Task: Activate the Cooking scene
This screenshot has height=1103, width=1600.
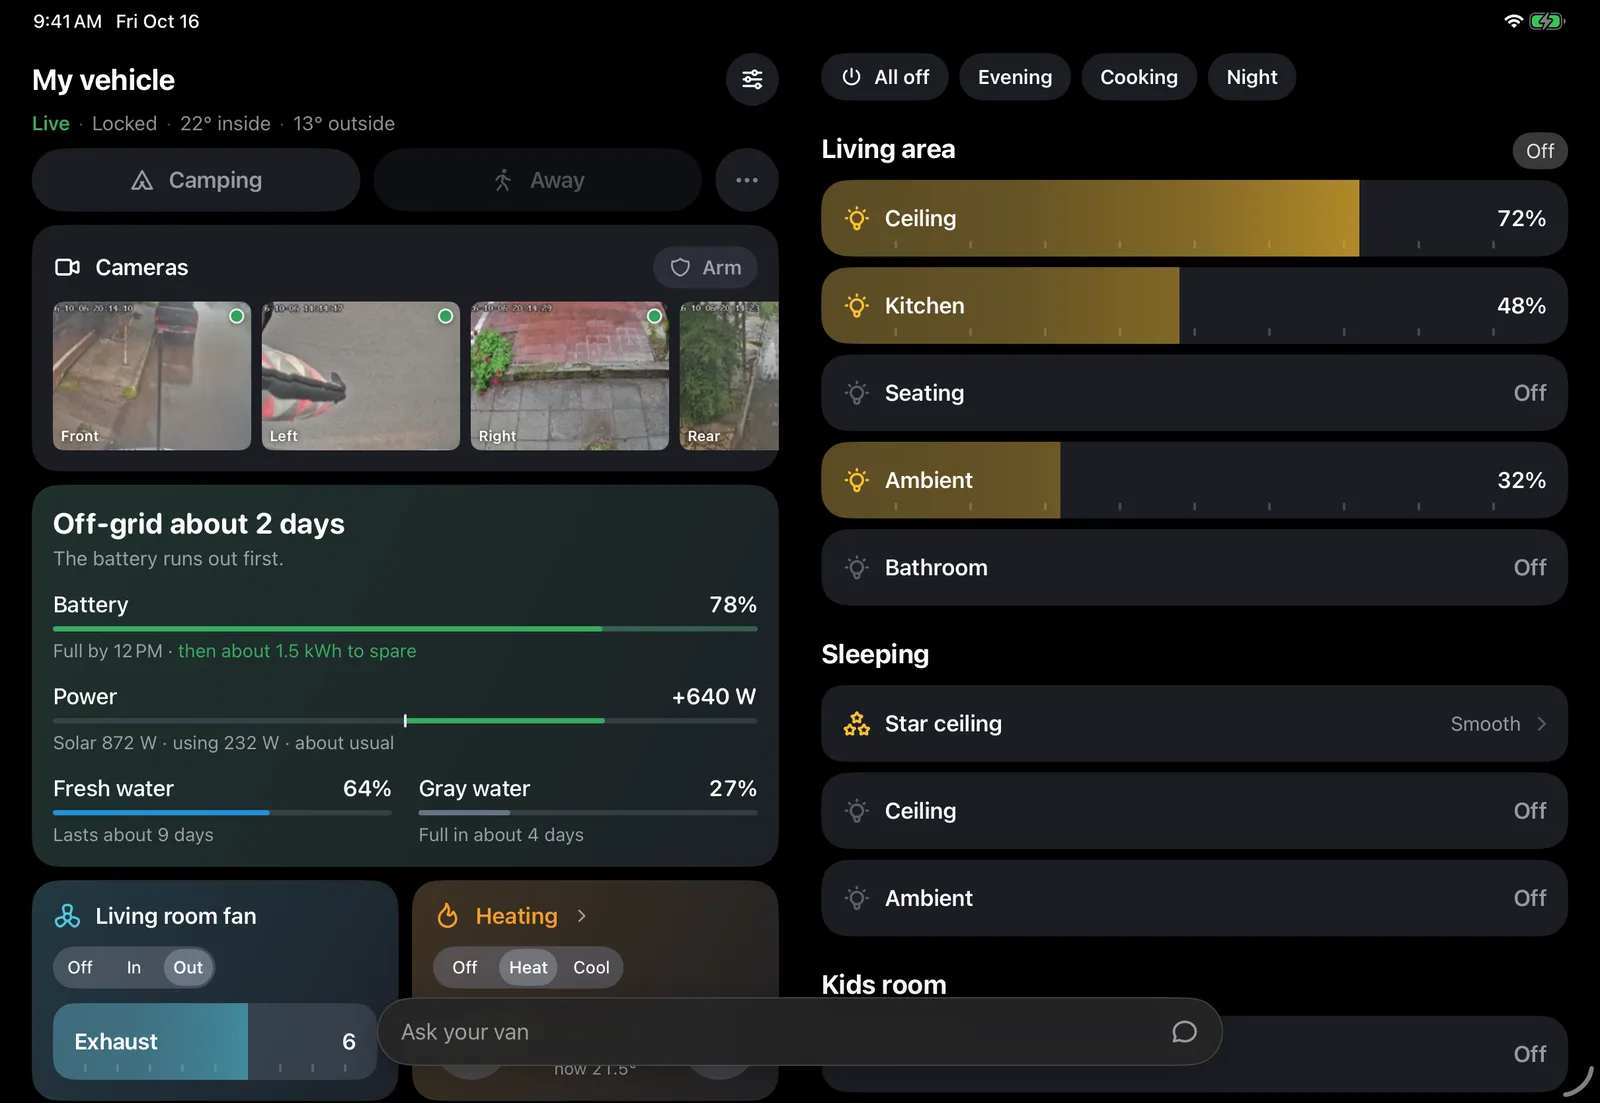Action: click(x=1139, y=77)
